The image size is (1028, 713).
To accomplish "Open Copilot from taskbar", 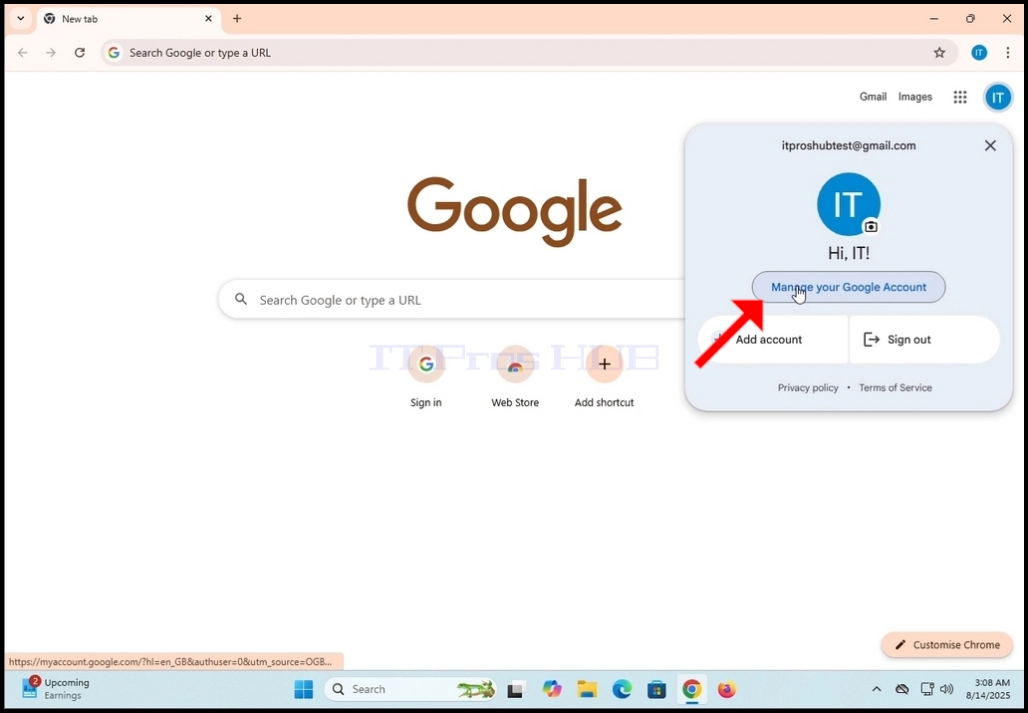I will click(x=552, y=689).
